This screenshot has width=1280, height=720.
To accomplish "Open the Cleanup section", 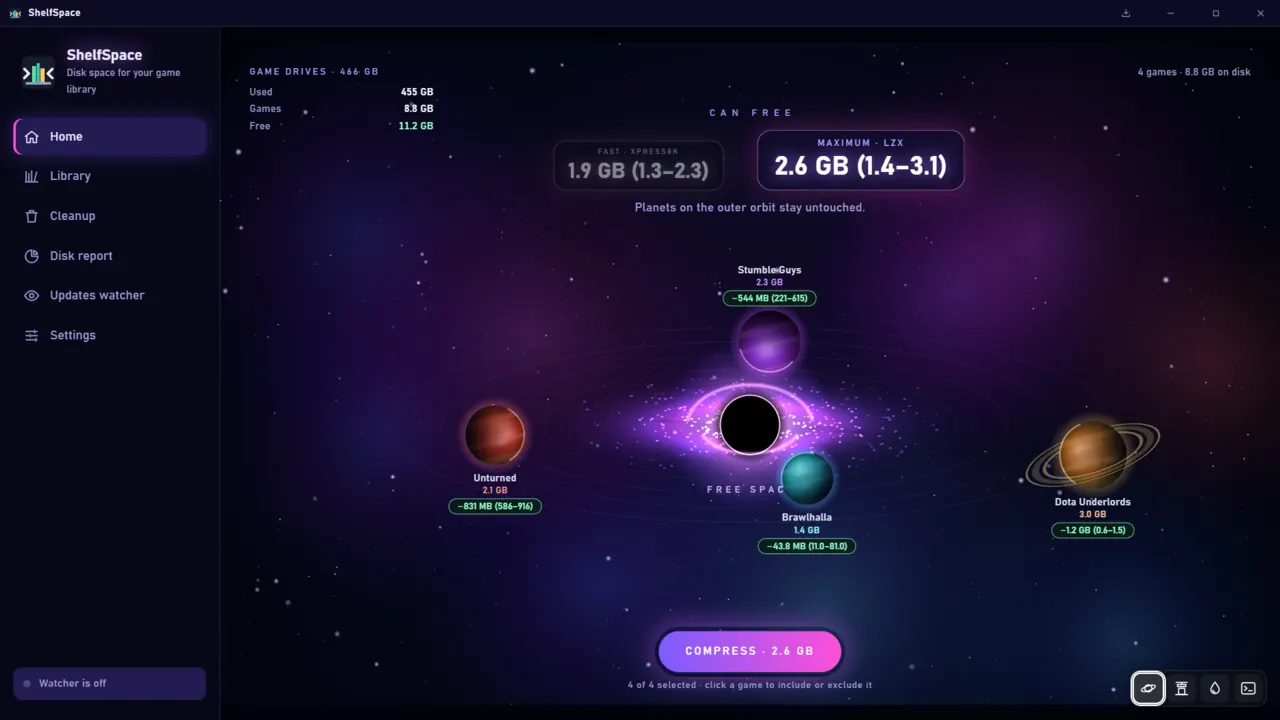I will [x=110, y=216].
